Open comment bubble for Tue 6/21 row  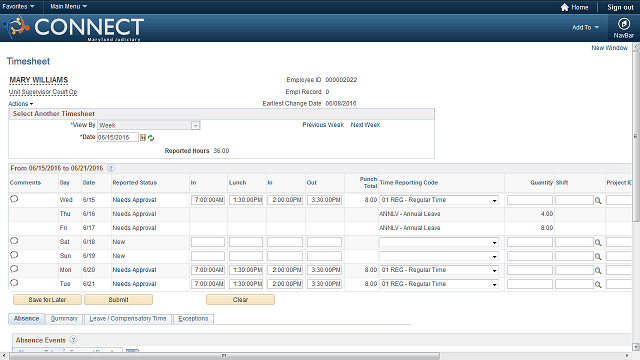(x=14, y=283)
